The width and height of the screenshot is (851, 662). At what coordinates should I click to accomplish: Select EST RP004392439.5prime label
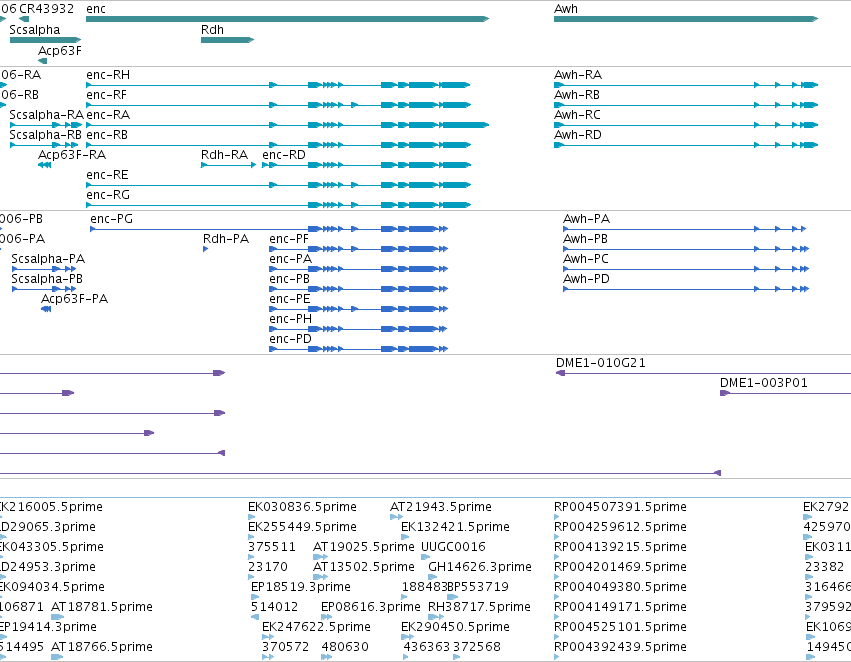[x=620, y=647]
